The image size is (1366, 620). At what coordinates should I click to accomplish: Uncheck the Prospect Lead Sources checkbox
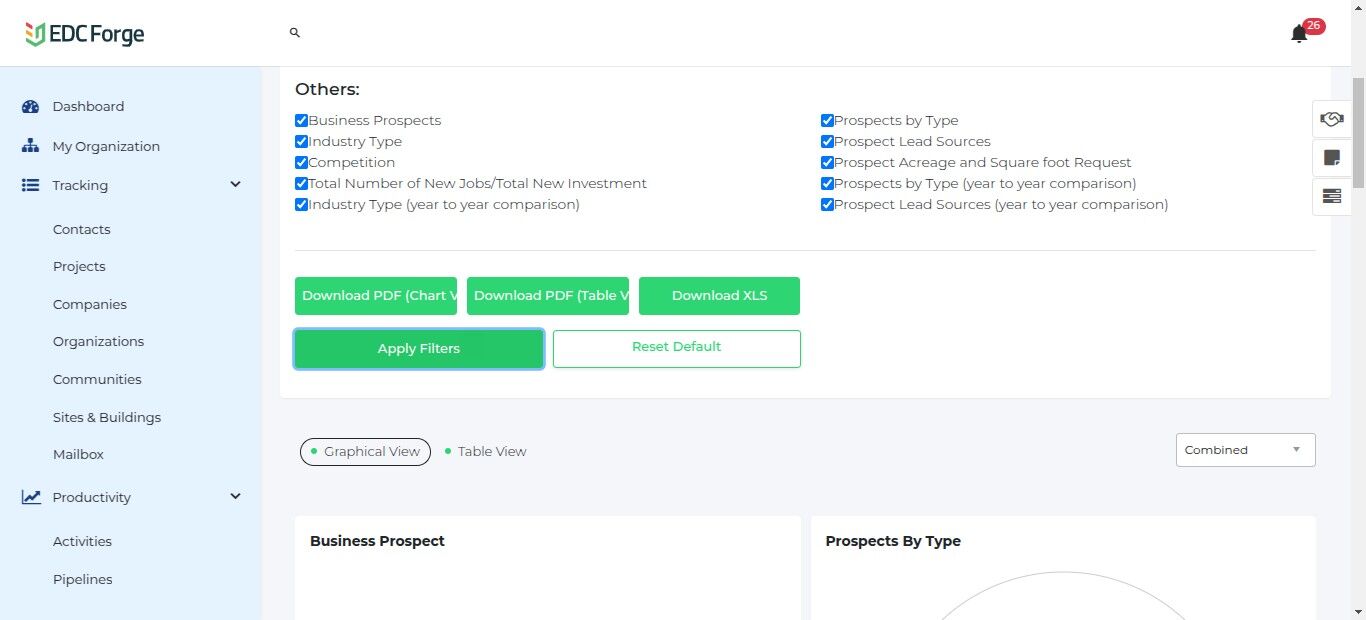pyautogui.click(x=827, y=141)
